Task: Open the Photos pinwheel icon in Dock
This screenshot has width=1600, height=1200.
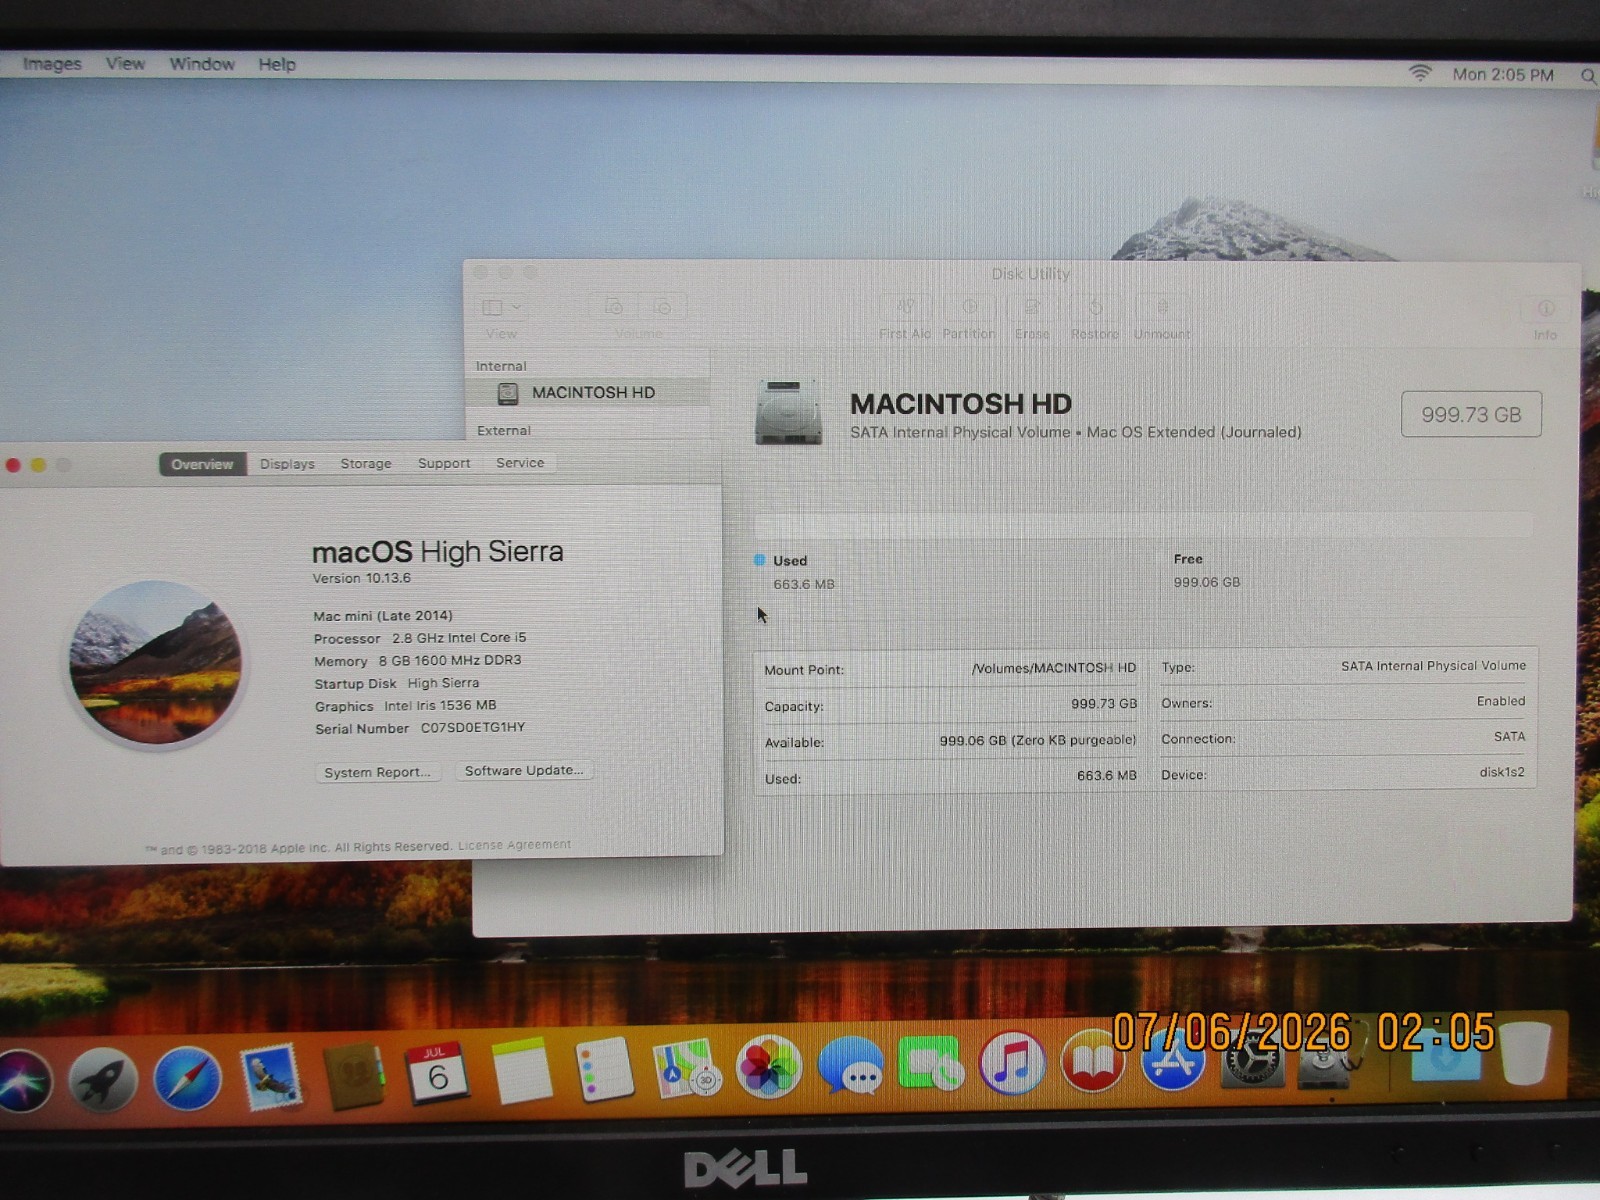Action: click(x=768, y=1067)
